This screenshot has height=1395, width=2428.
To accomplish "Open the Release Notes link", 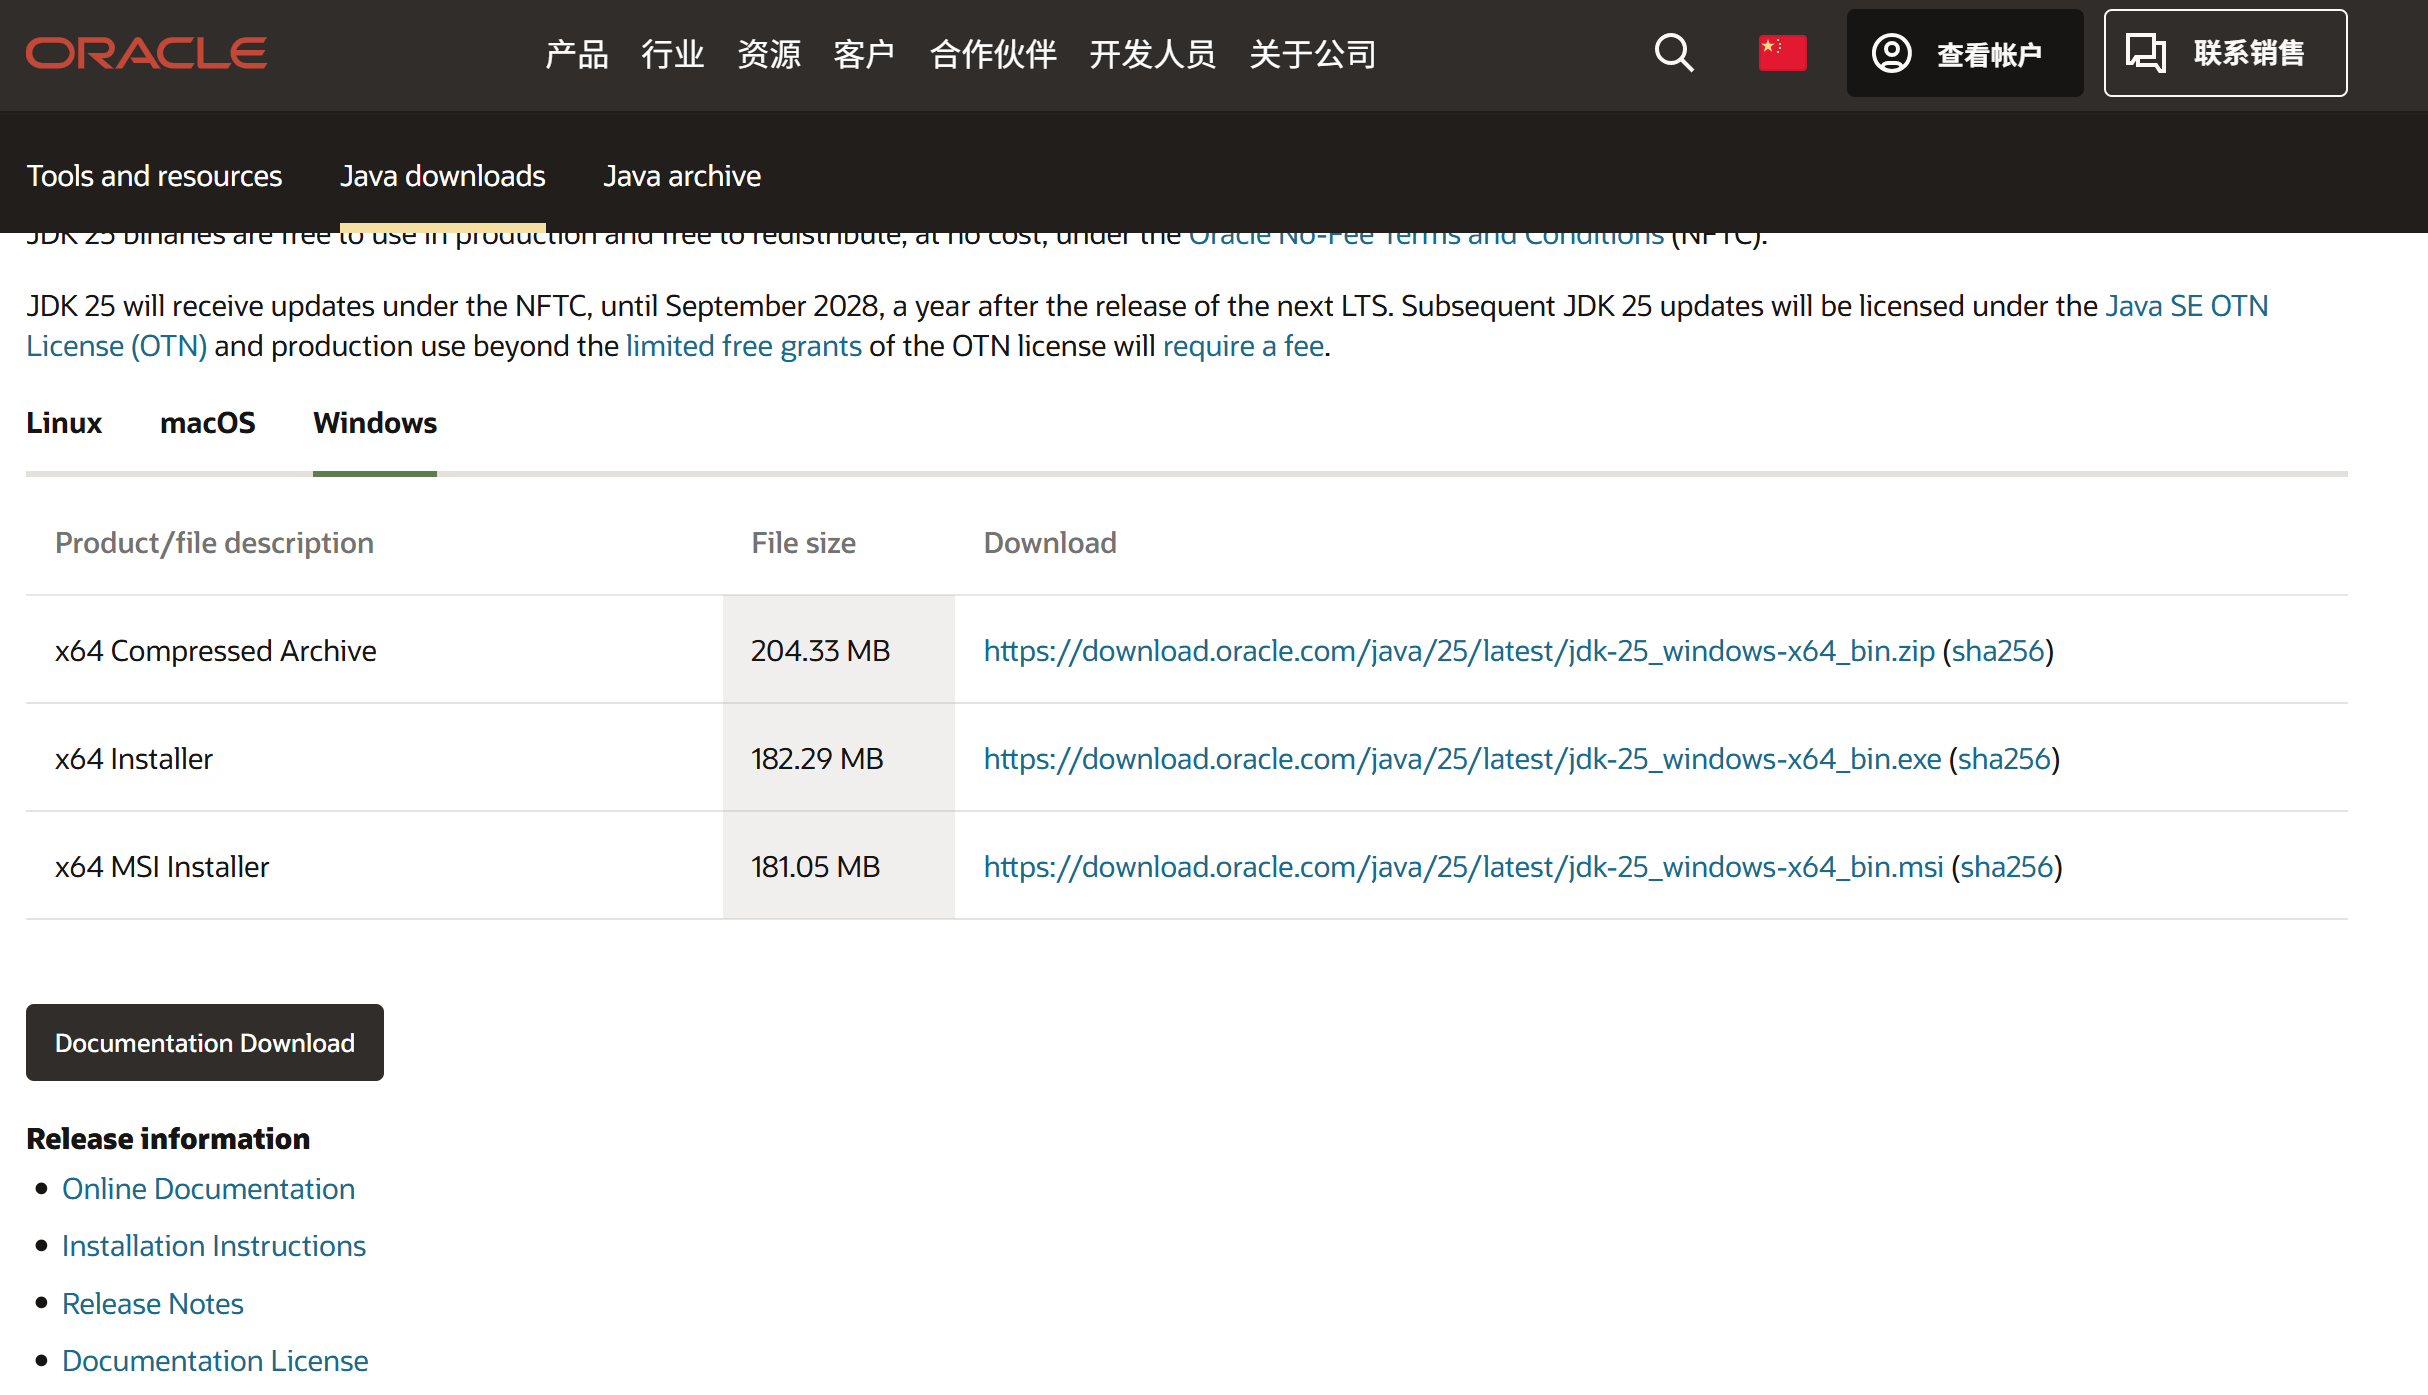I will tap(152, 1303).
